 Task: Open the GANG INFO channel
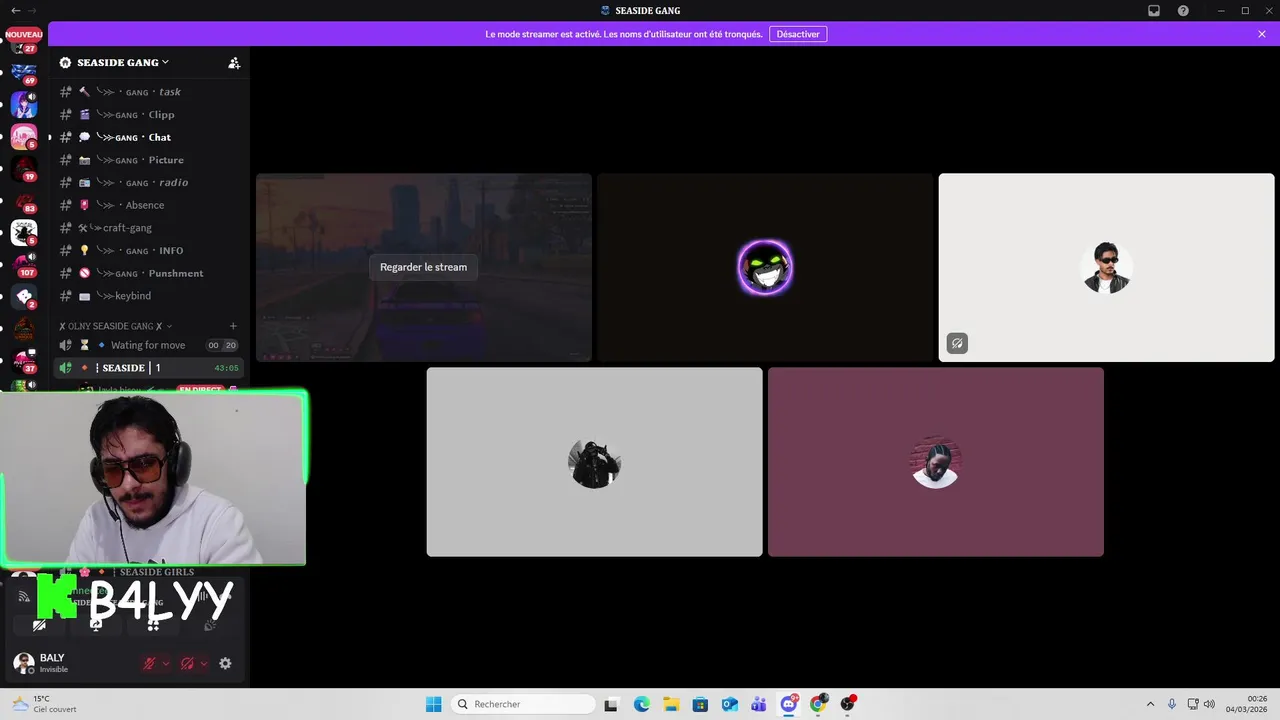pyautogui.click(x=148, y=251)
